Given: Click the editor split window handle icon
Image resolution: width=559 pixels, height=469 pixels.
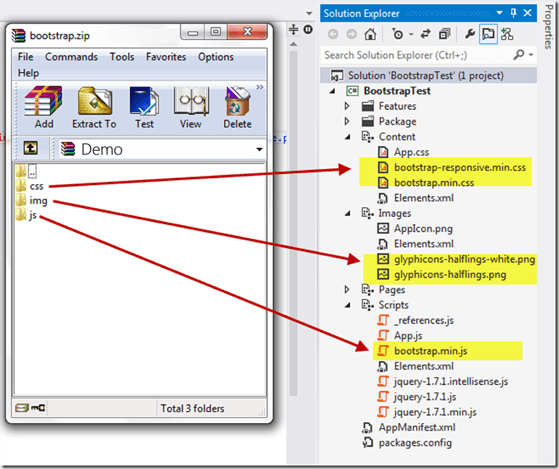Looking at the screenshot, I should 293,29.
